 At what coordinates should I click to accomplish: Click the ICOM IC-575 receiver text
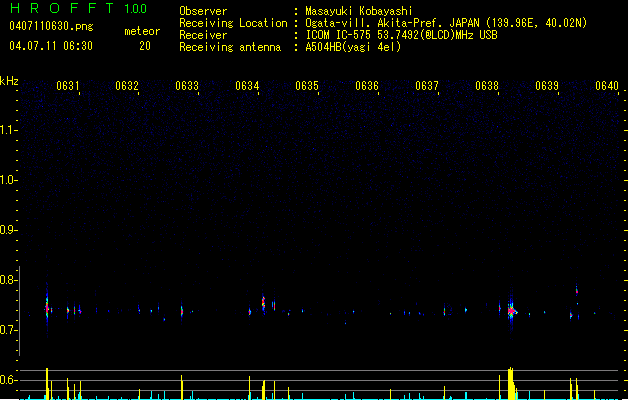coord(402,35)
